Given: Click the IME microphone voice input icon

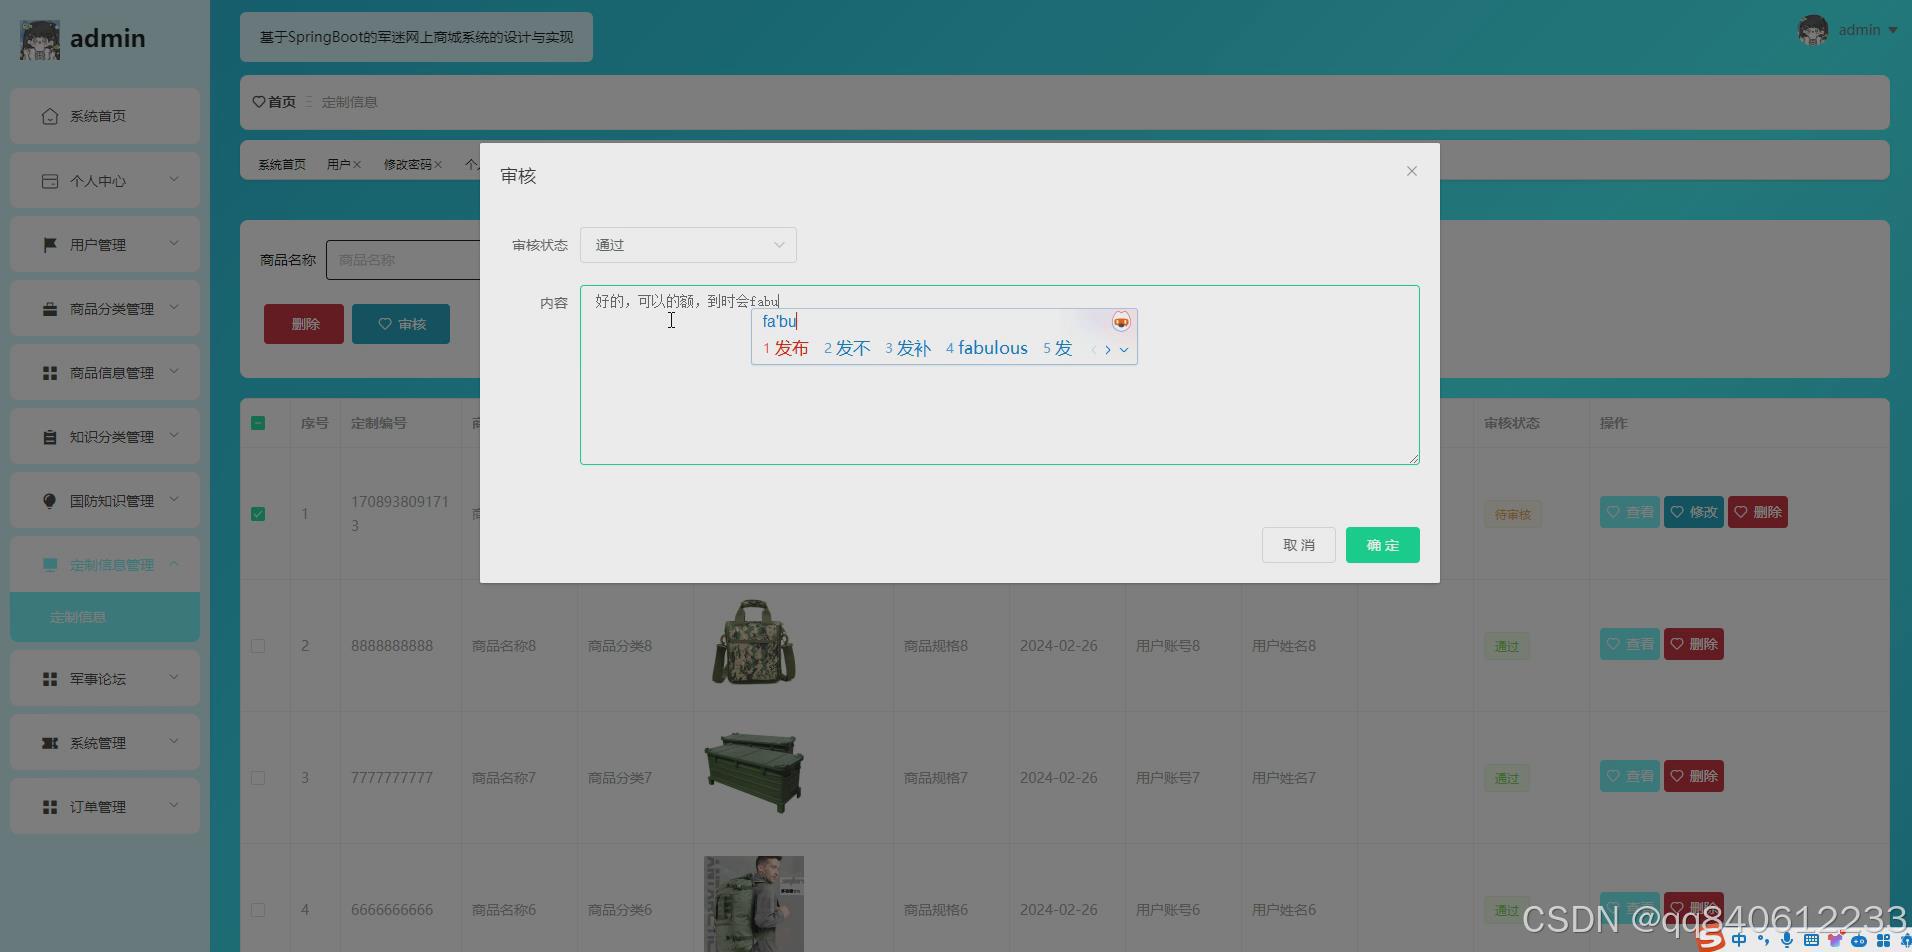Looking at the screenshot, I should [x=1786, y=940].
